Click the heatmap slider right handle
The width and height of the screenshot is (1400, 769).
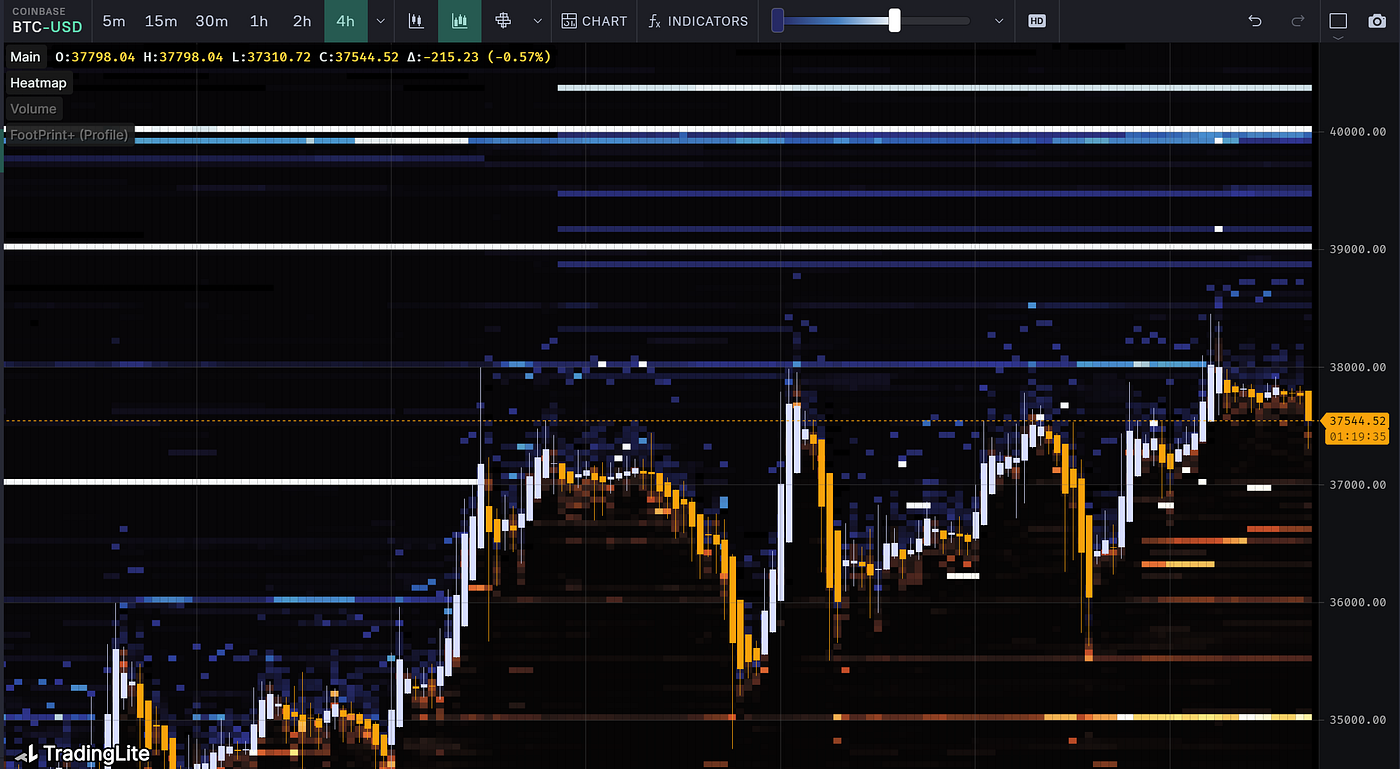894,20
